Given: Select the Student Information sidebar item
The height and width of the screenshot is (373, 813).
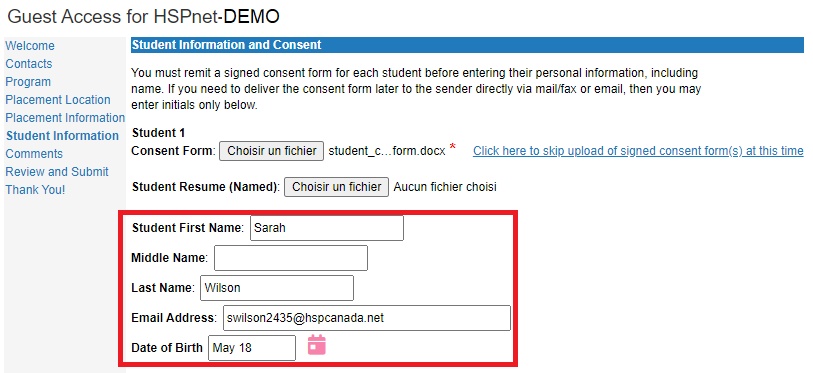Looking at the screenshot, I should (62, 136).
